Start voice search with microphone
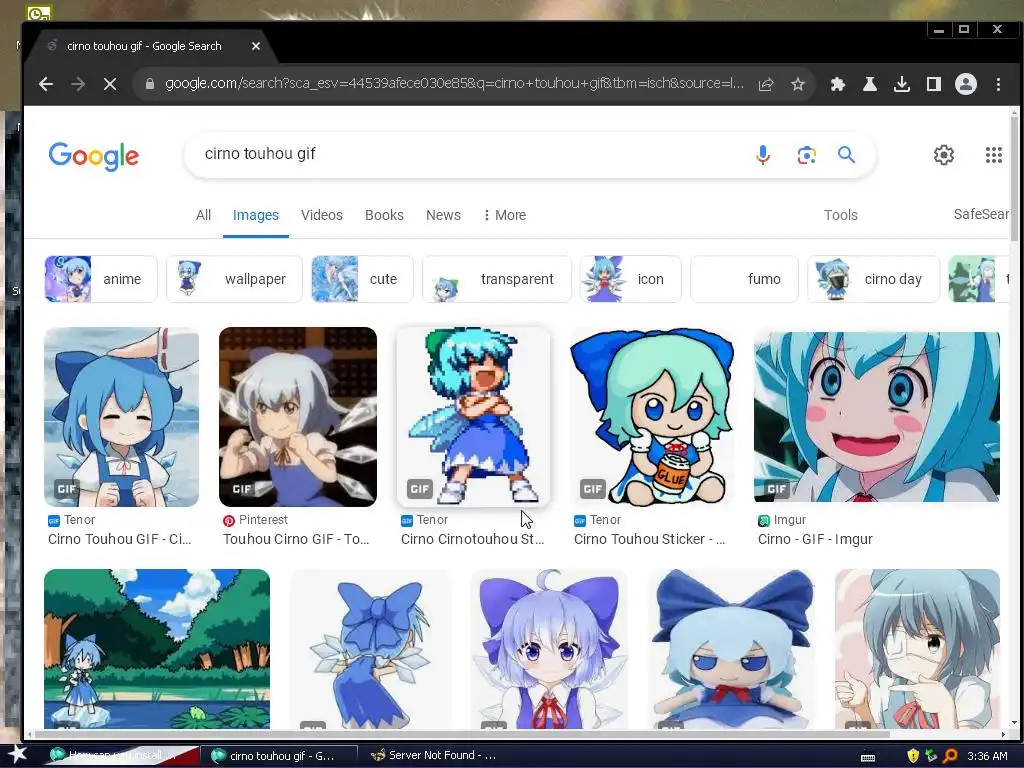Image resolution: width=1024 pixels, height=768 pixels. click(x=762, y=155)
